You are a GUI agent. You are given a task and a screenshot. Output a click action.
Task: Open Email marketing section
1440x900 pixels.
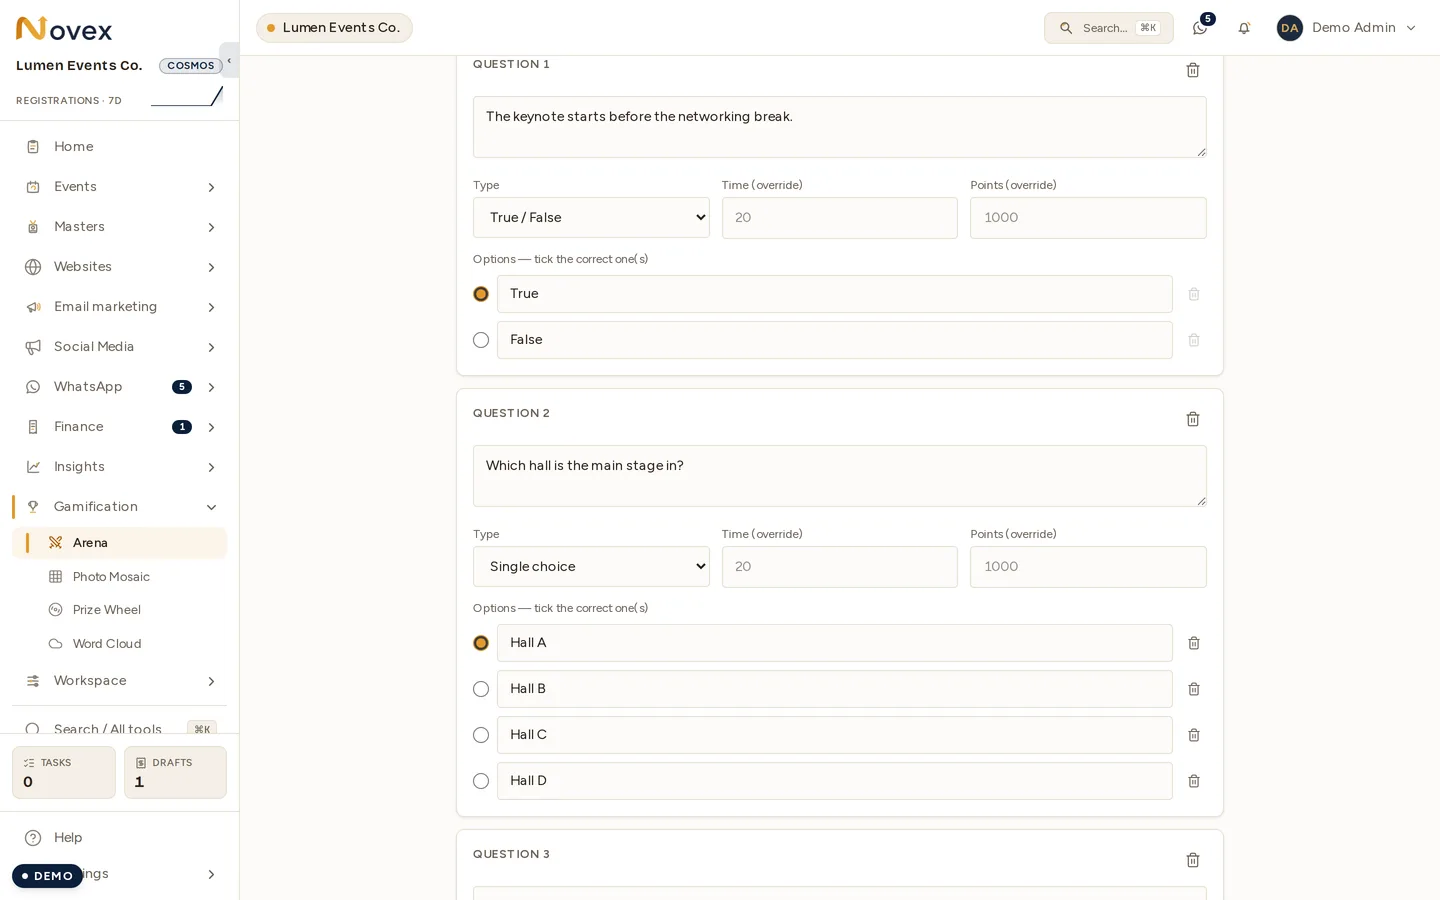tap(119, 307)
